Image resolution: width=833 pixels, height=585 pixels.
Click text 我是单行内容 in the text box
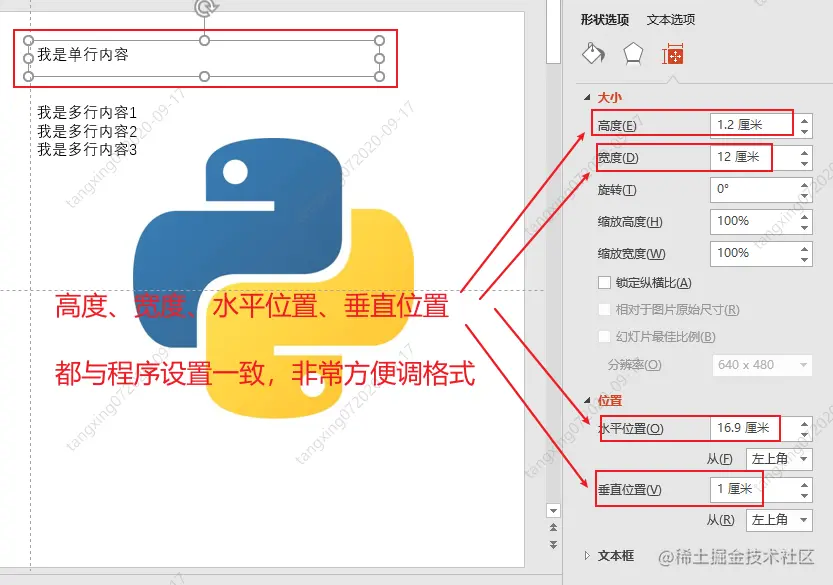coord(83,54)
